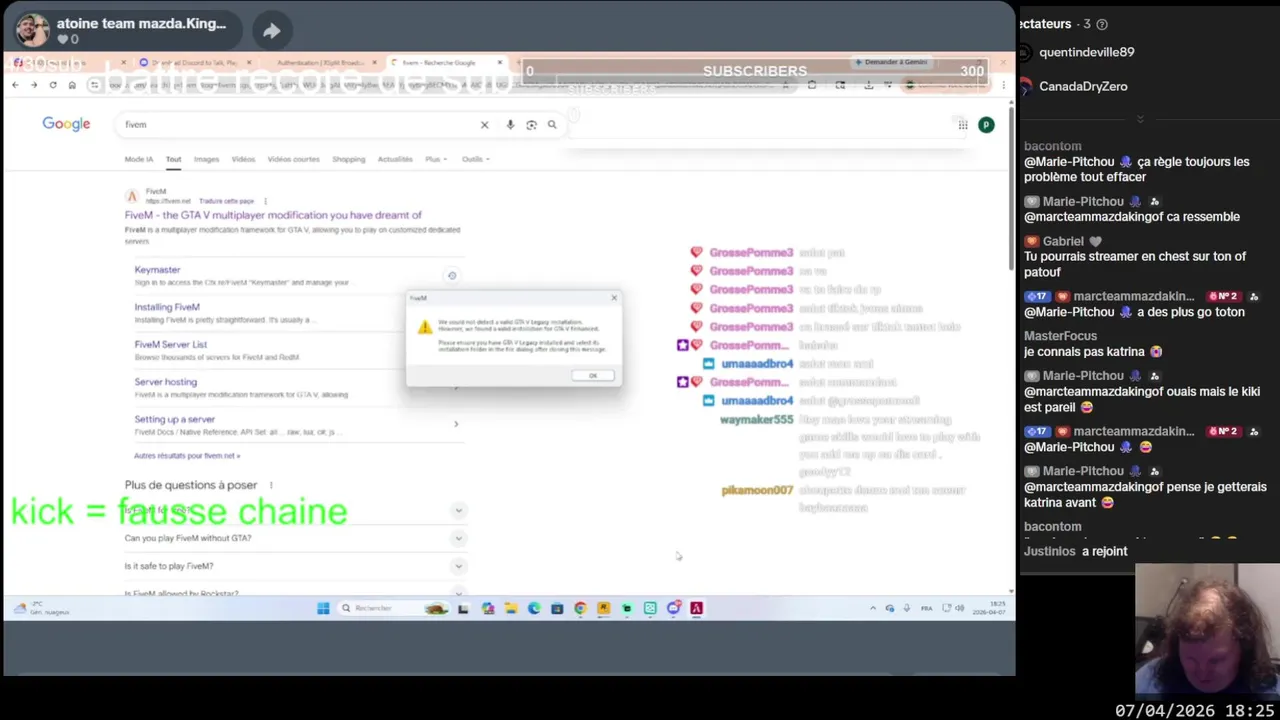This screenshot has height=720, width=1280.
Task: Click the heart likes counter under the streamer name
Action: pyautogui.click(x=68, y=39)
